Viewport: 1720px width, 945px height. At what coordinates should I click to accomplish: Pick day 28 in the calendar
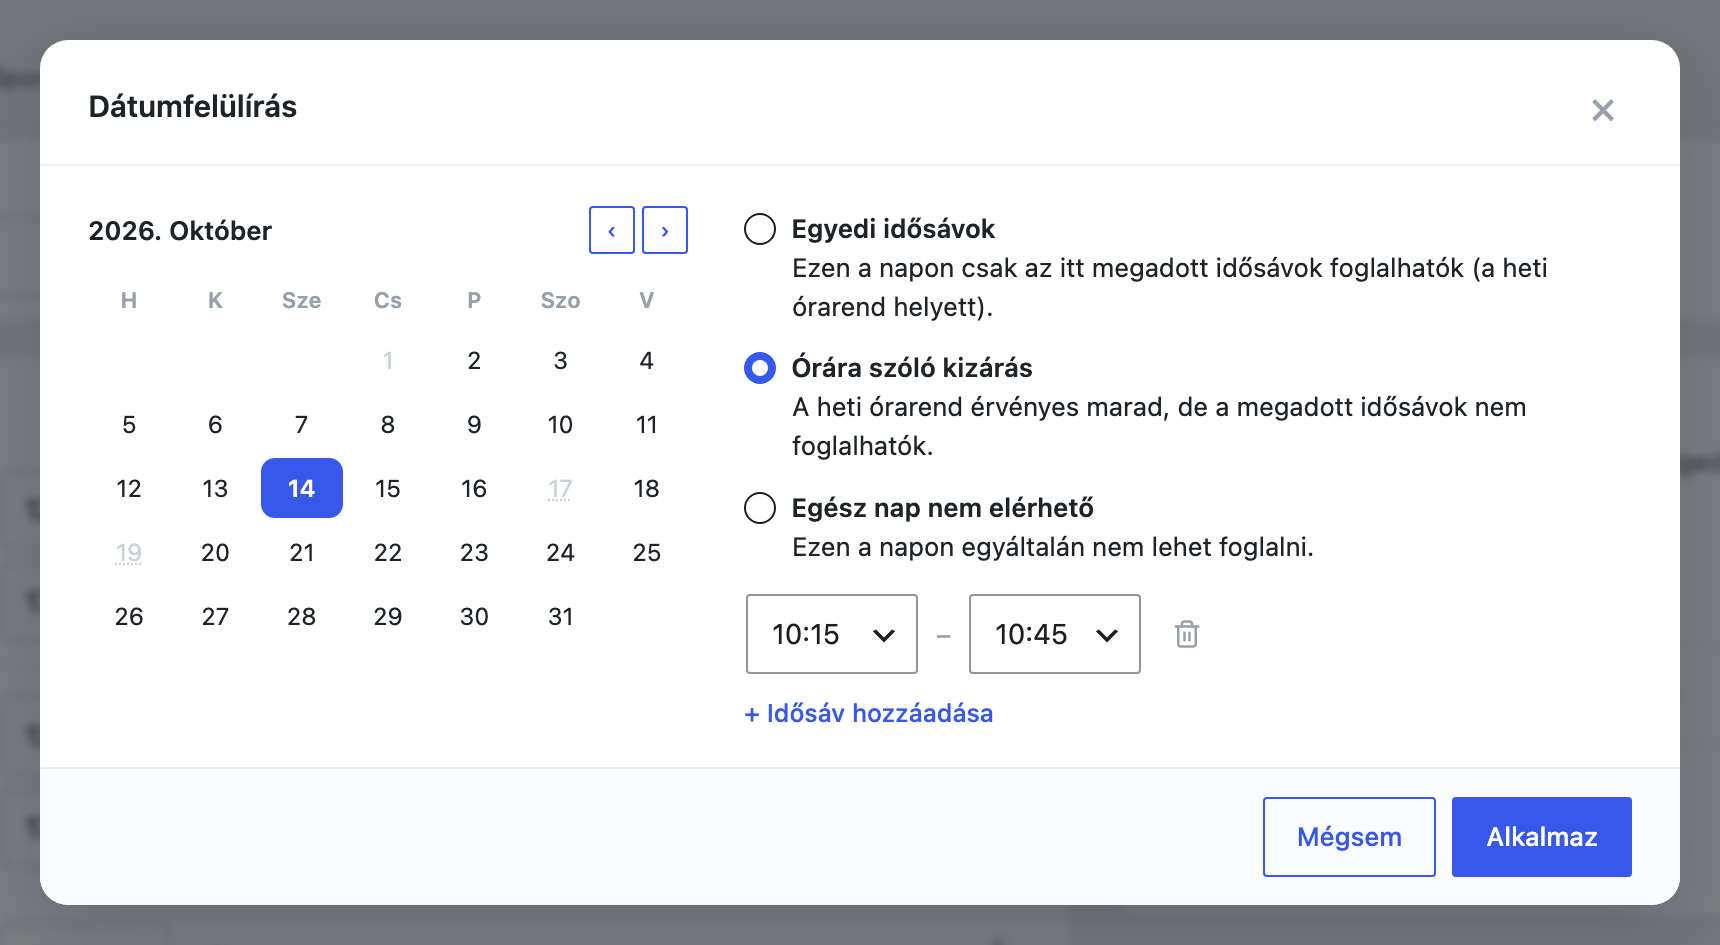click(x=302, y=616)
